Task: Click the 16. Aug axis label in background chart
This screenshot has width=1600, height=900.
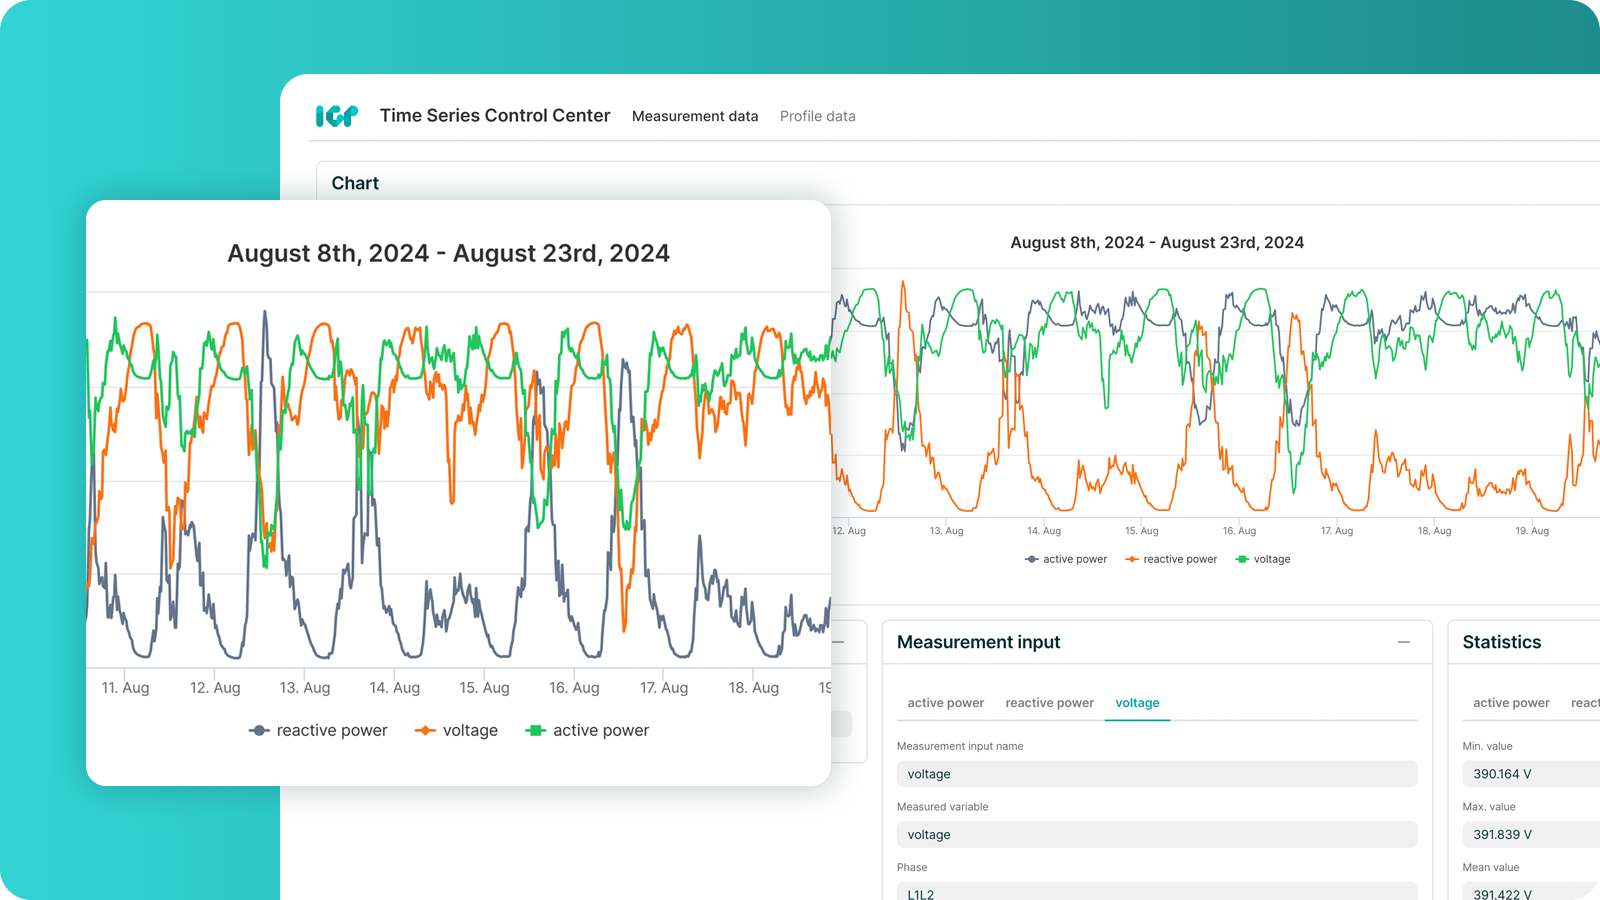Action: tap(1239, 531)
